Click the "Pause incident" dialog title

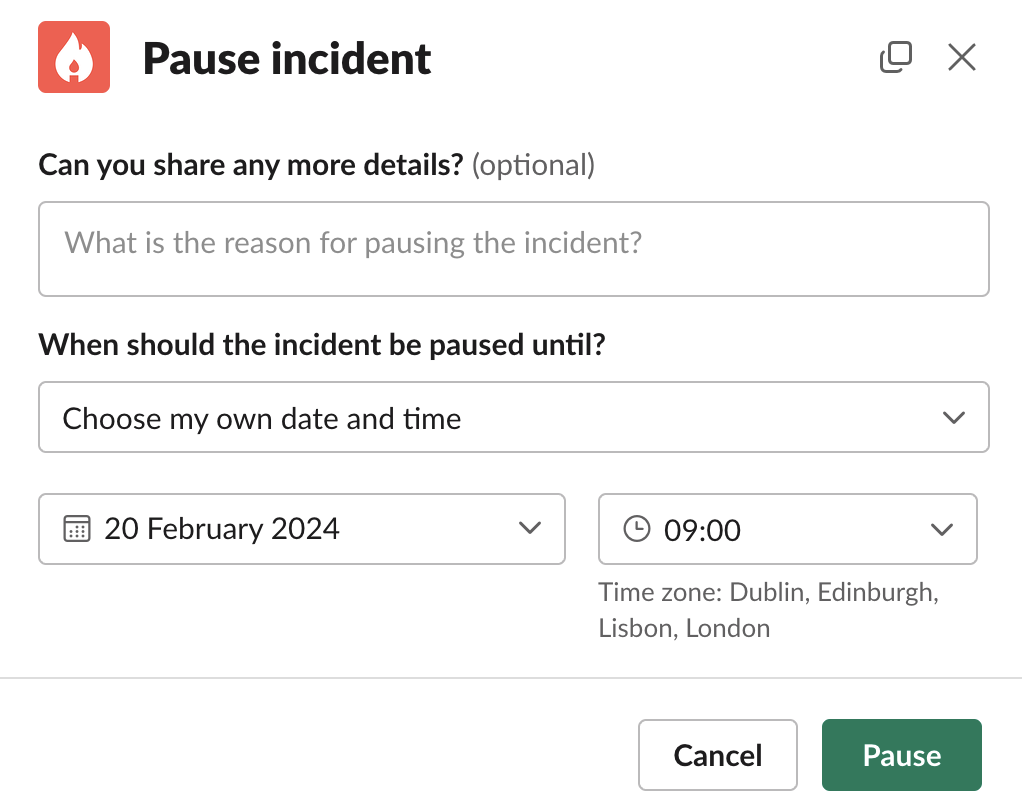pos(287,59)
